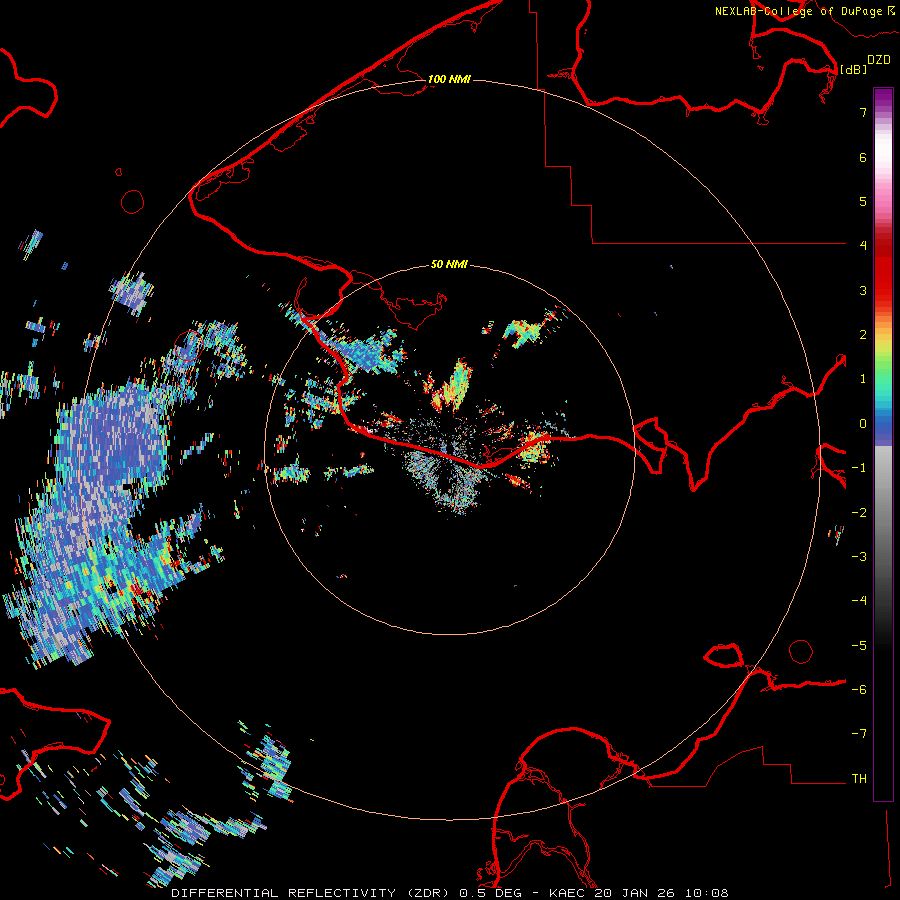The image size is (900, 900).
Task: Click the scale value -2 on the legend
Action: click(859, 513)
